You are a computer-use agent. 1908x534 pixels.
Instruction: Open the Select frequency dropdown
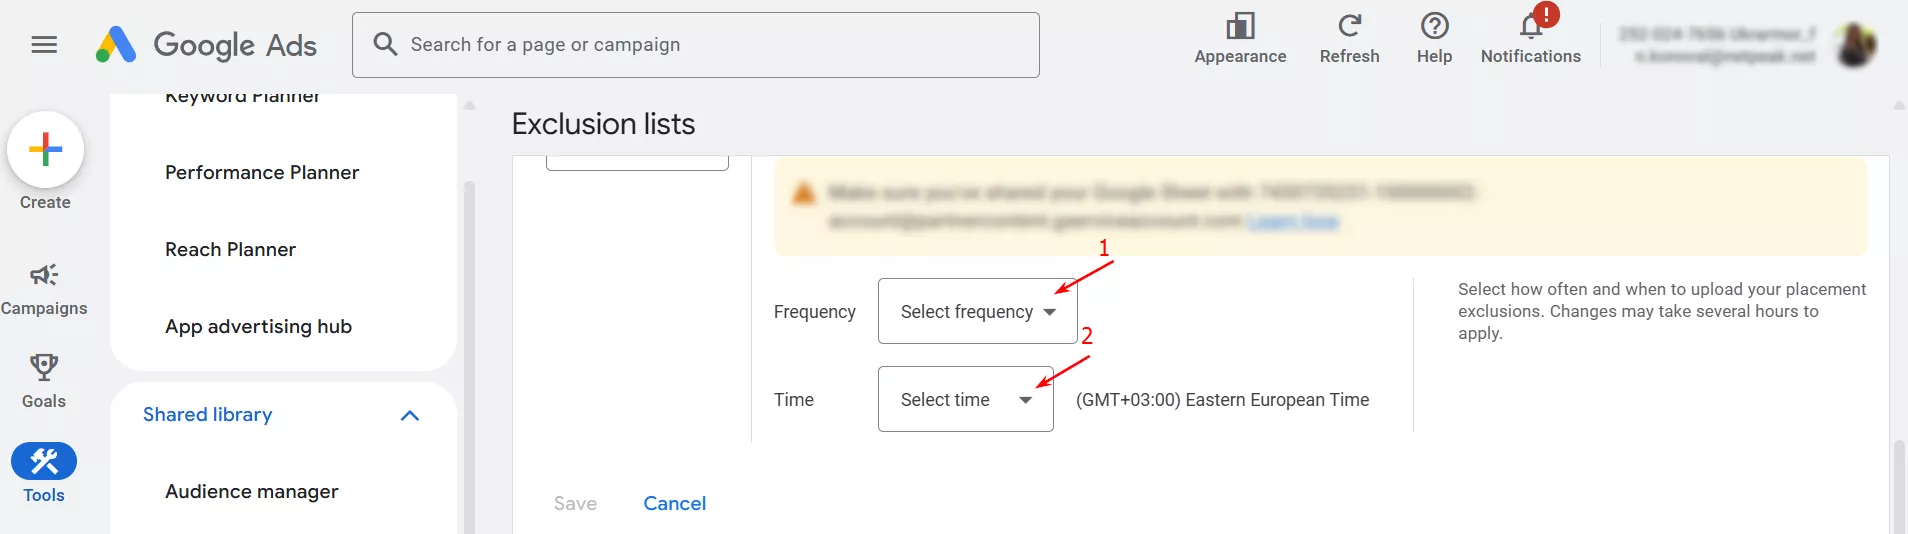pos(977,312)
